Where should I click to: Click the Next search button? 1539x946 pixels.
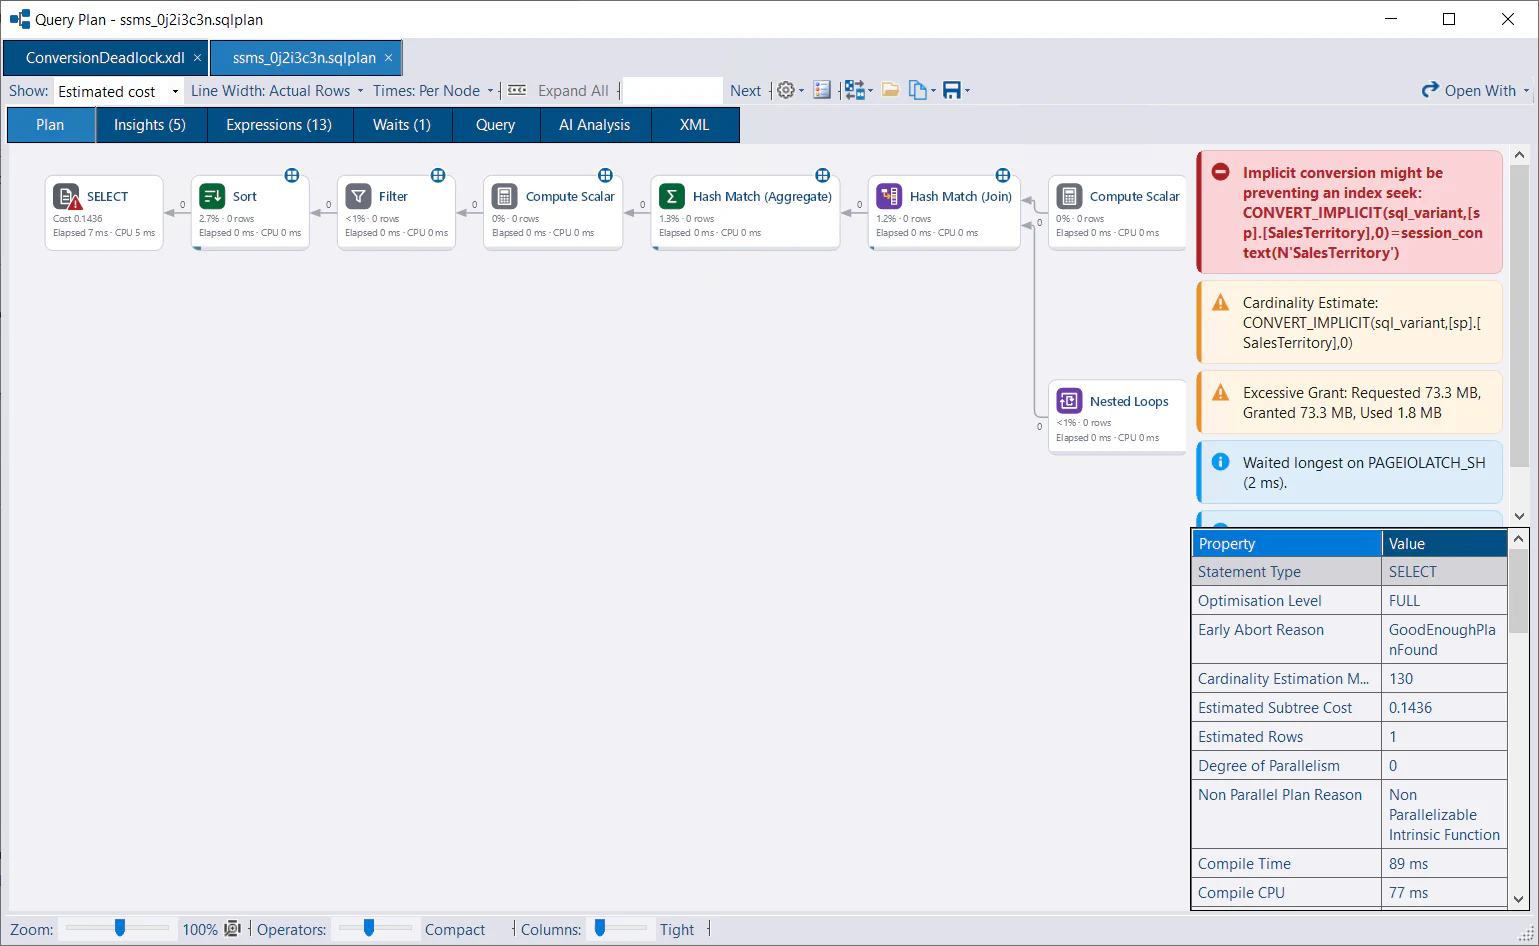745,90
